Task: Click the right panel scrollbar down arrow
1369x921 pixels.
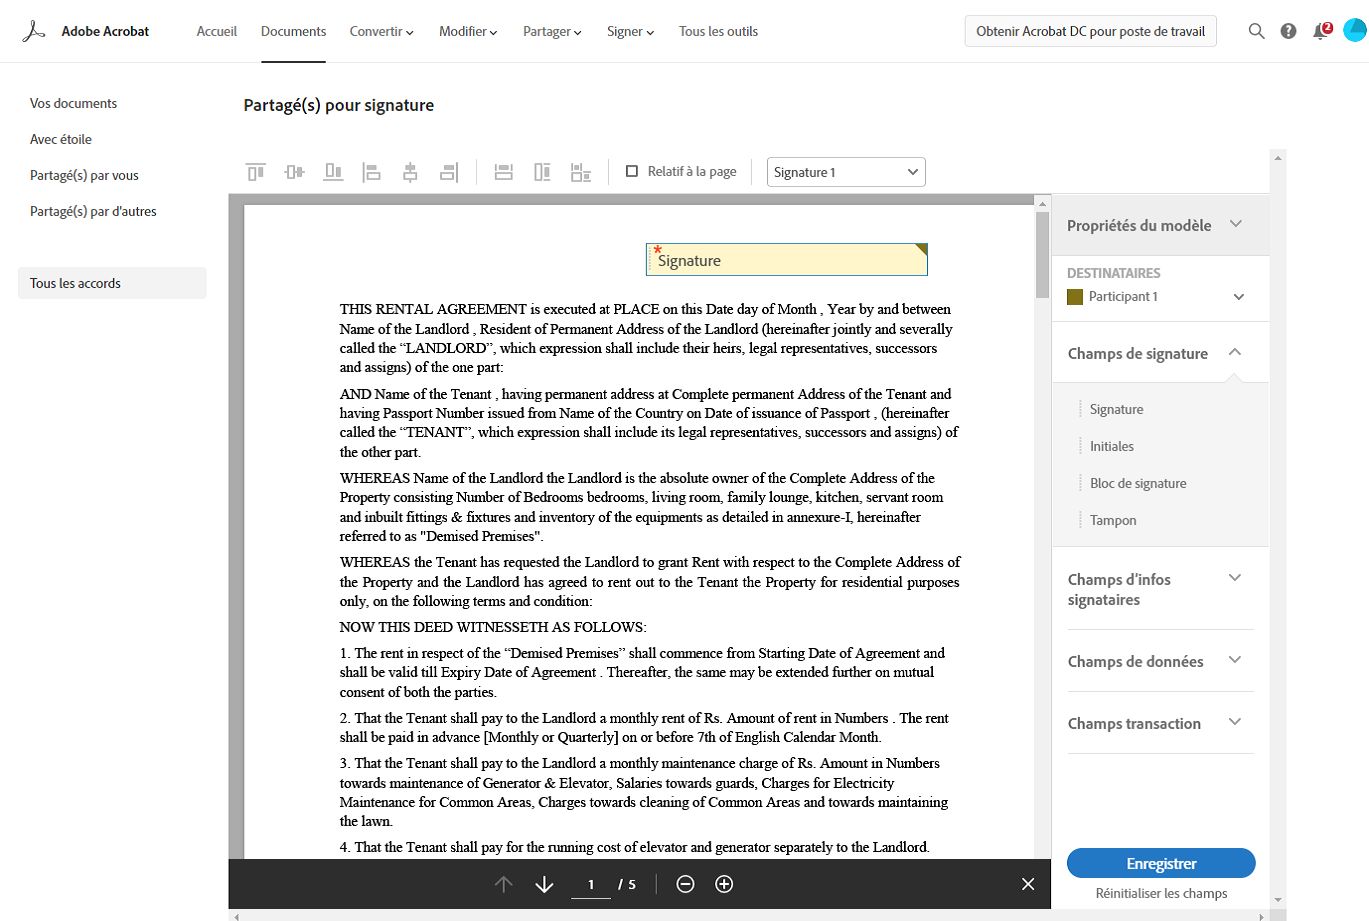Action: click(1277, 899)
